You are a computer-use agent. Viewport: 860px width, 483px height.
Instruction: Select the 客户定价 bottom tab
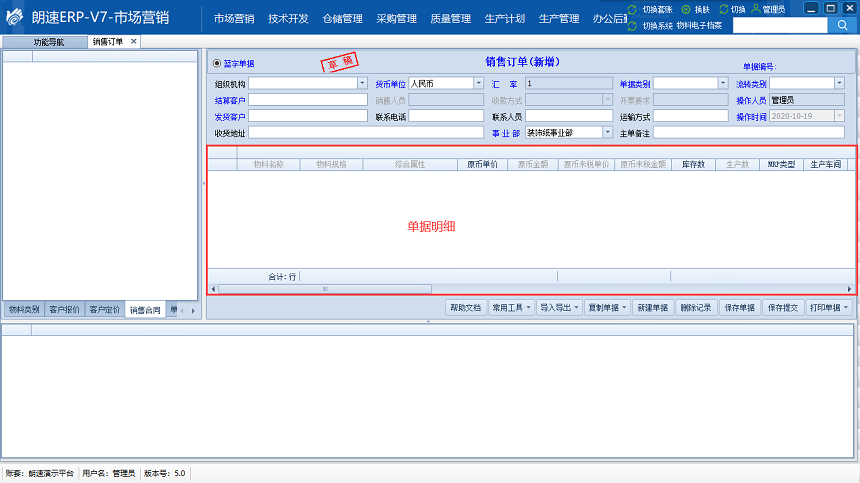104,310
